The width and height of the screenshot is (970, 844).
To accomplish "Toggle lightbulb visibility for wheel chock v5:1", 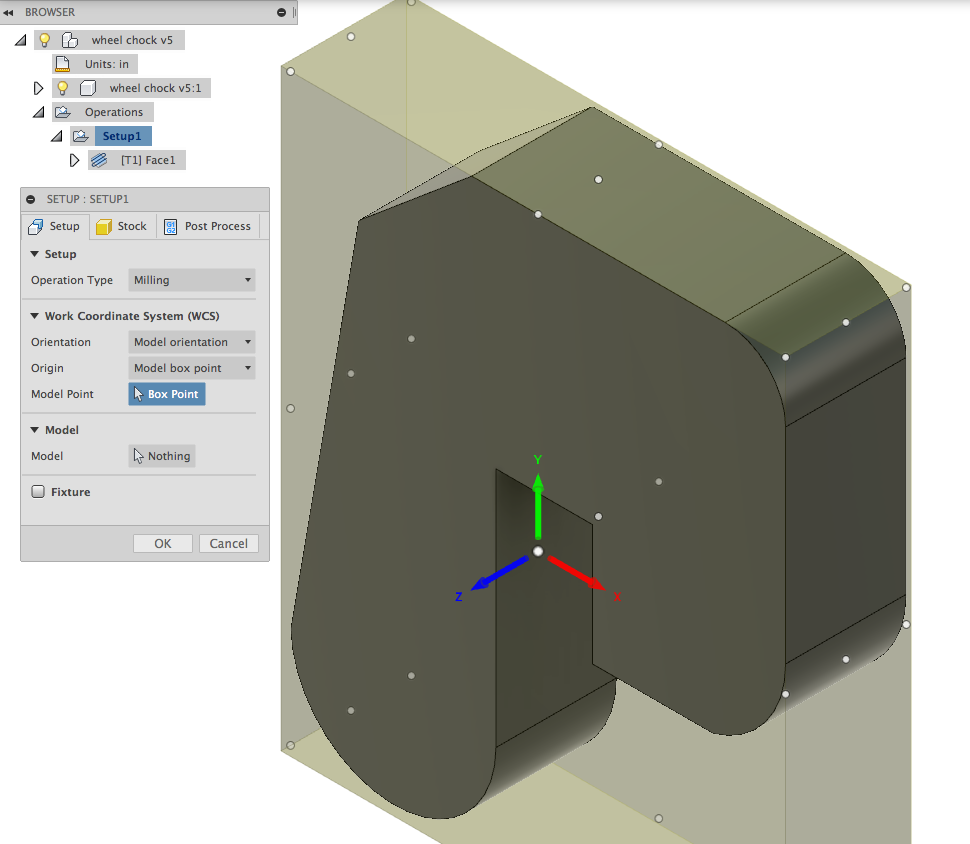I will coord(62,88).
